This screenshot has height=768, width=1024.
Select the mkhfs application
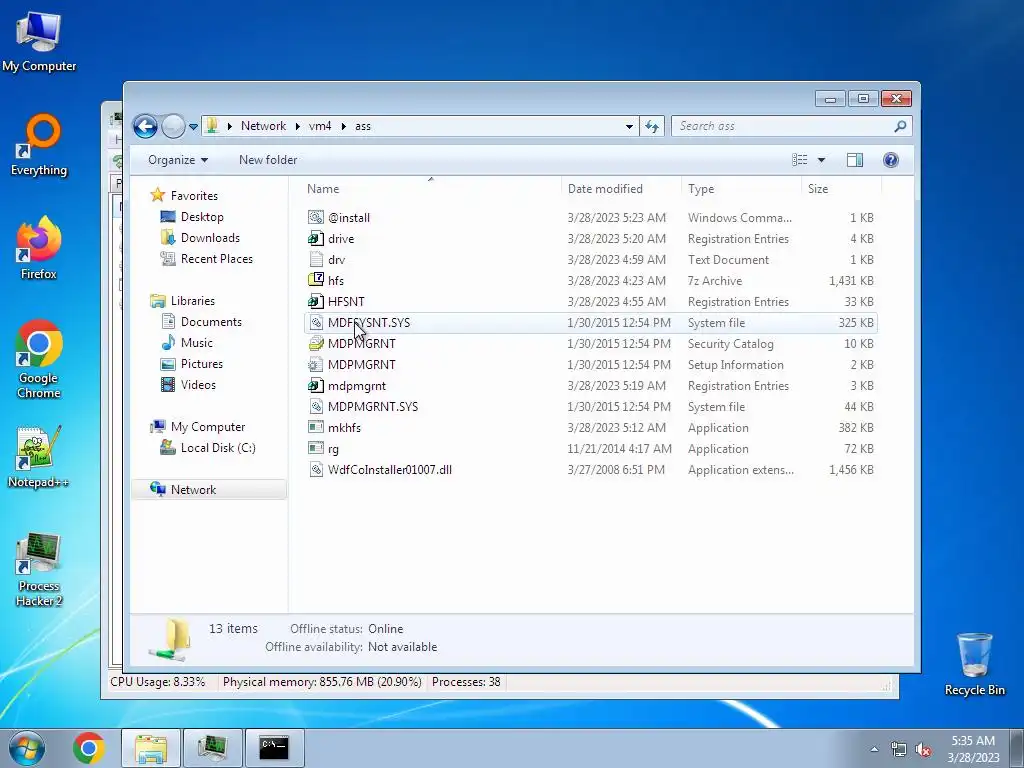tap(590, 428)
